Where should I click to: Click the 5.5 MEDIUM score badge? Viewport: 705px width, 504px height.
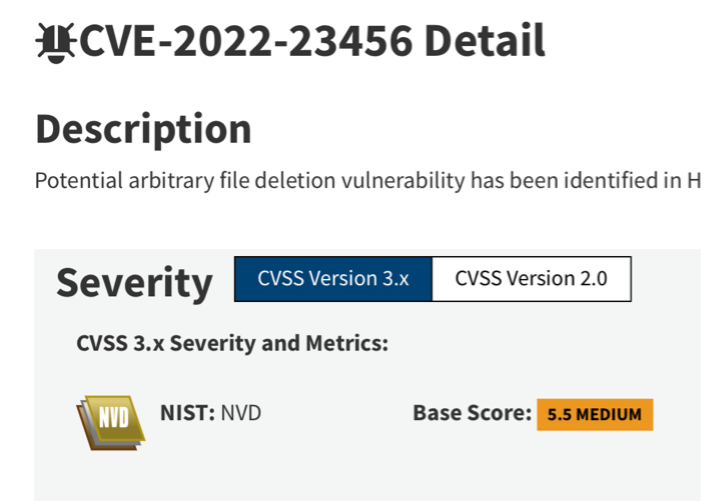594,414
